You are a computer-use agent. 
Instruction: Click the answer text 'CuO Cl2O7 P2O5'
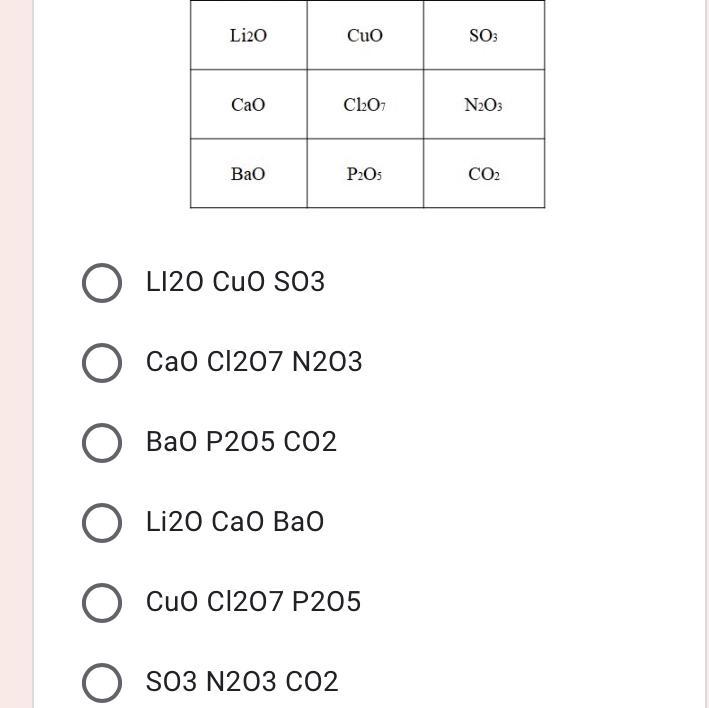point(253,602)
